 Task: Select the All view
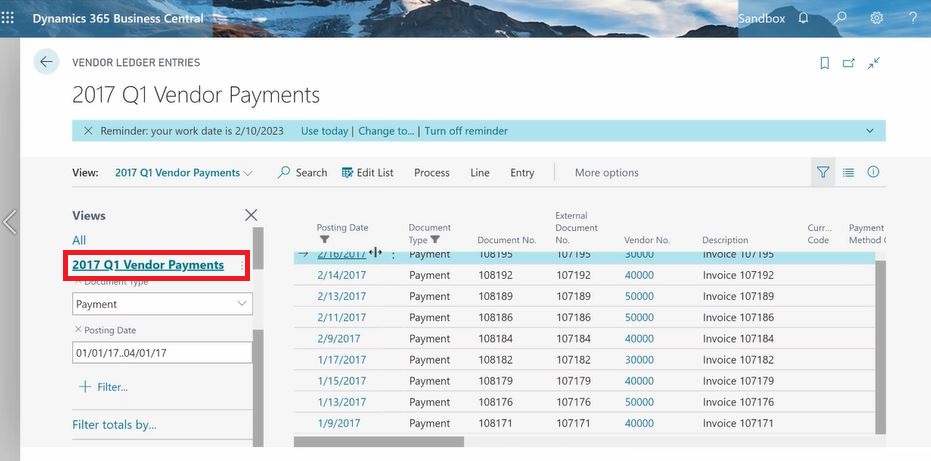coord(79,240)
